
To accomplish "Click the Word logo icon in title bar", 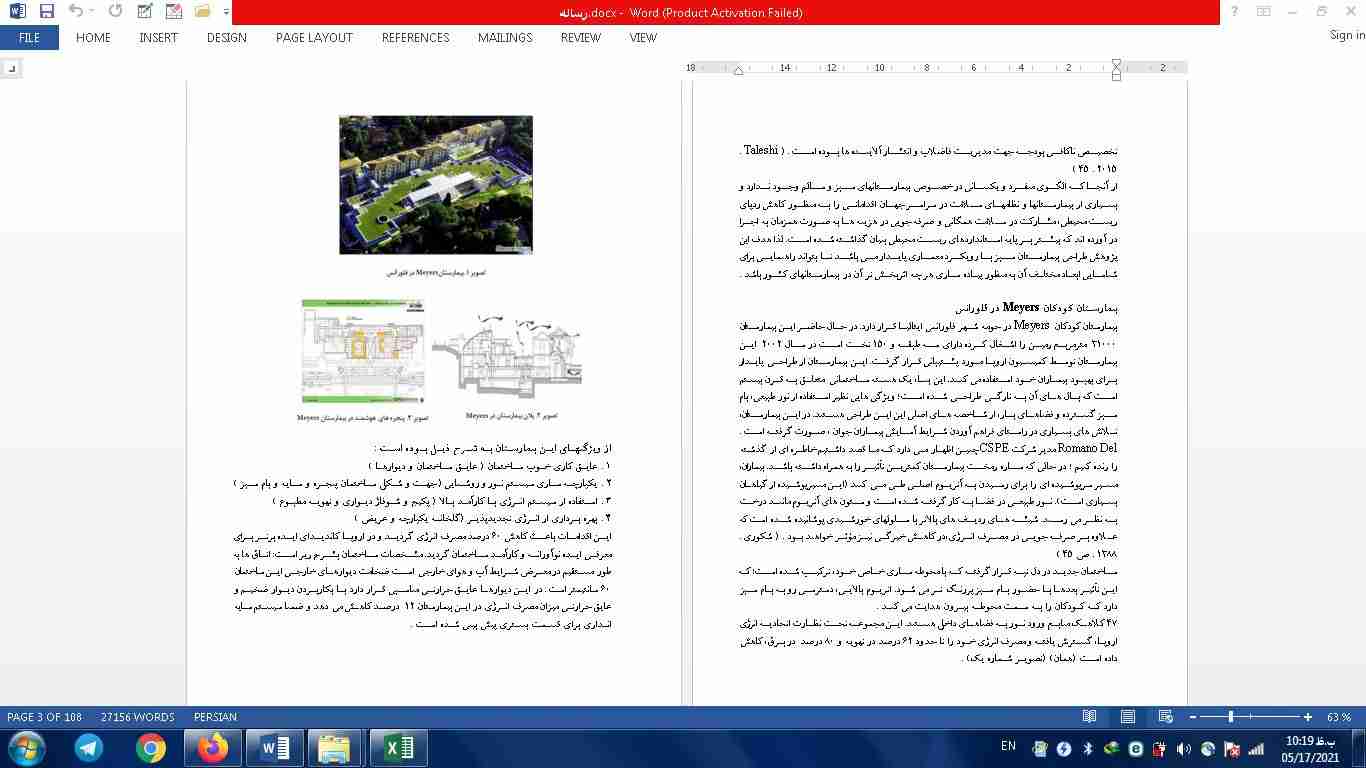I will coord(16,12).
